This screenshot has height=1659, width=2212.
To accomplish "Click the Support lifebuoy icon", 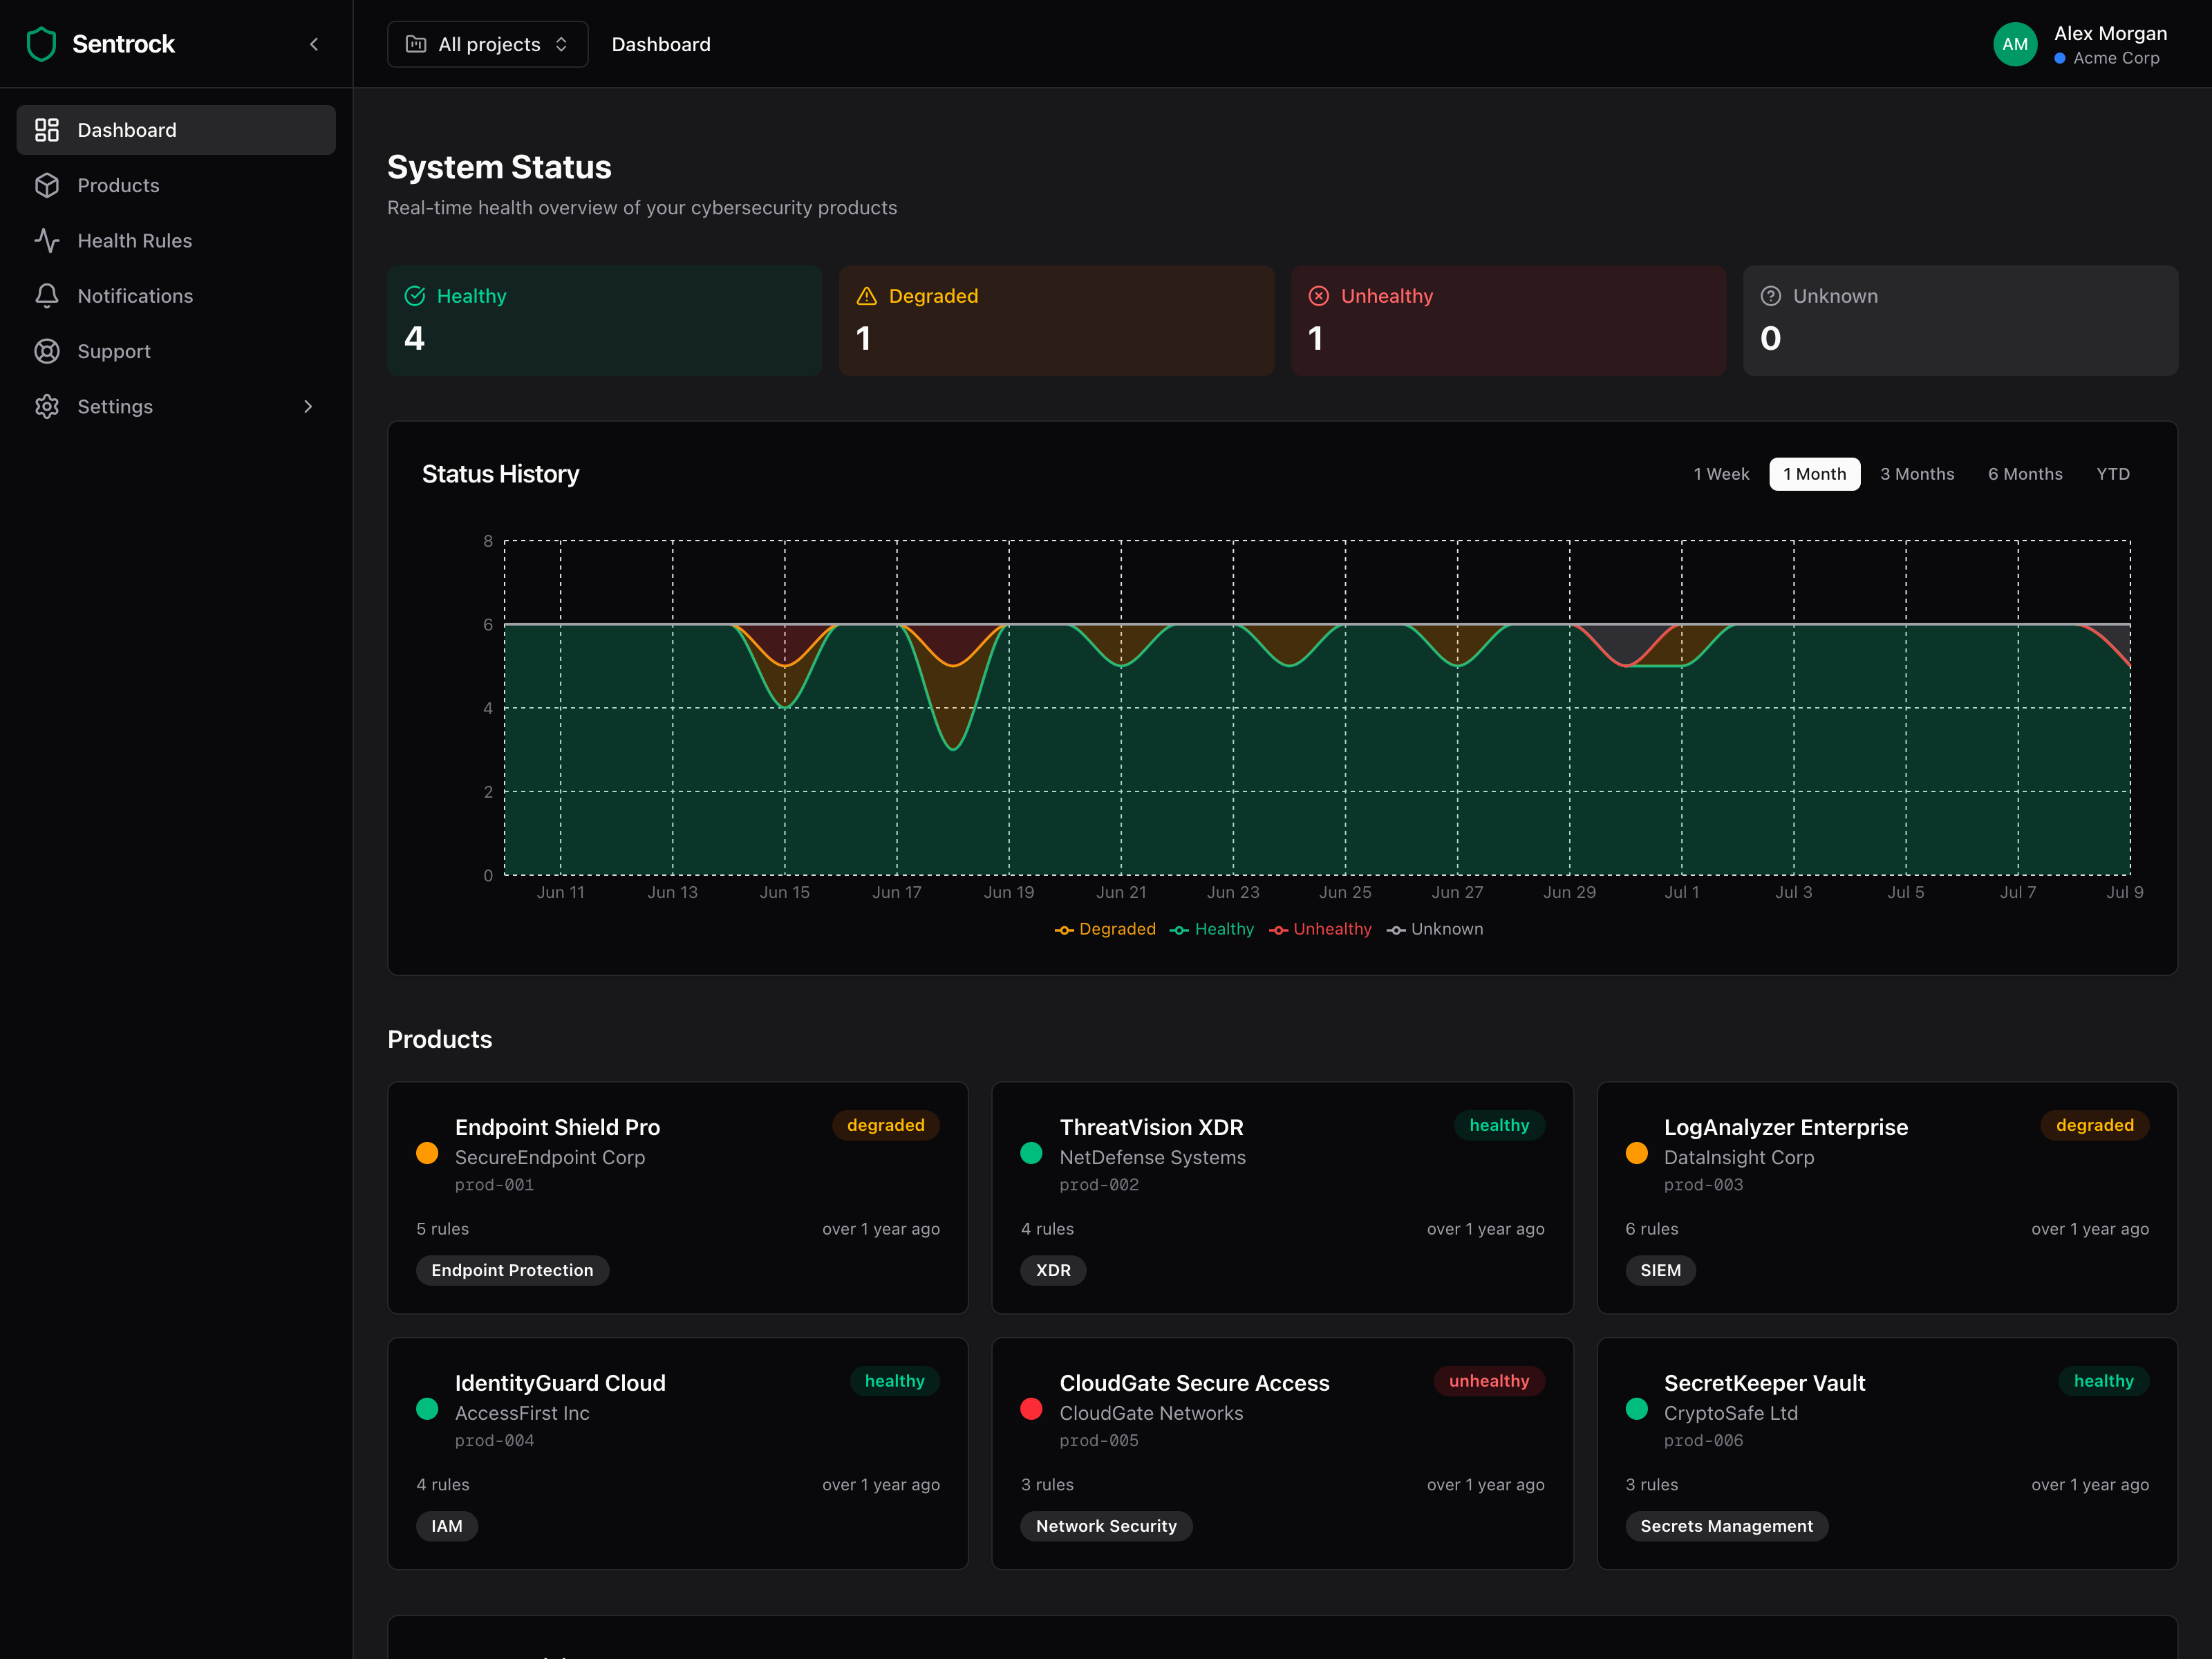I will click(x=47, y=351).
